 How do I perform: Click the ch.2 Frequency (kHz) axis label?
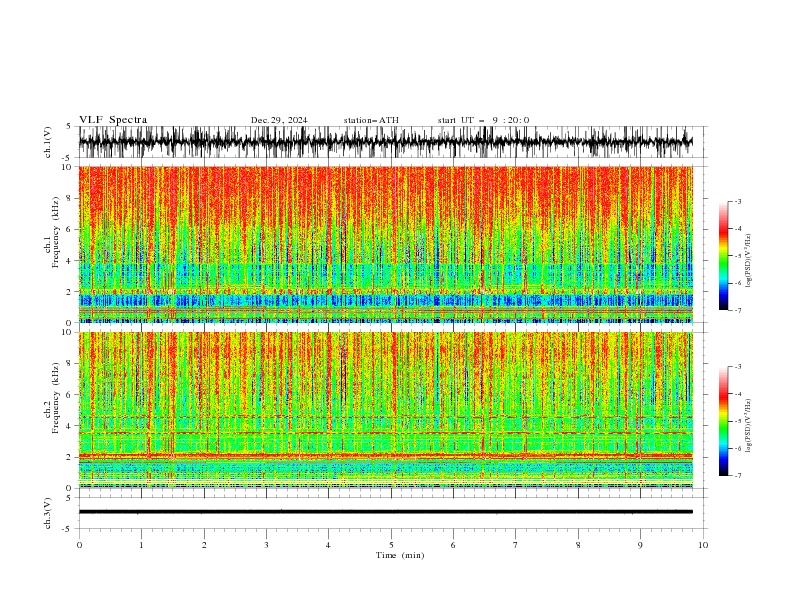pos(52,398)
